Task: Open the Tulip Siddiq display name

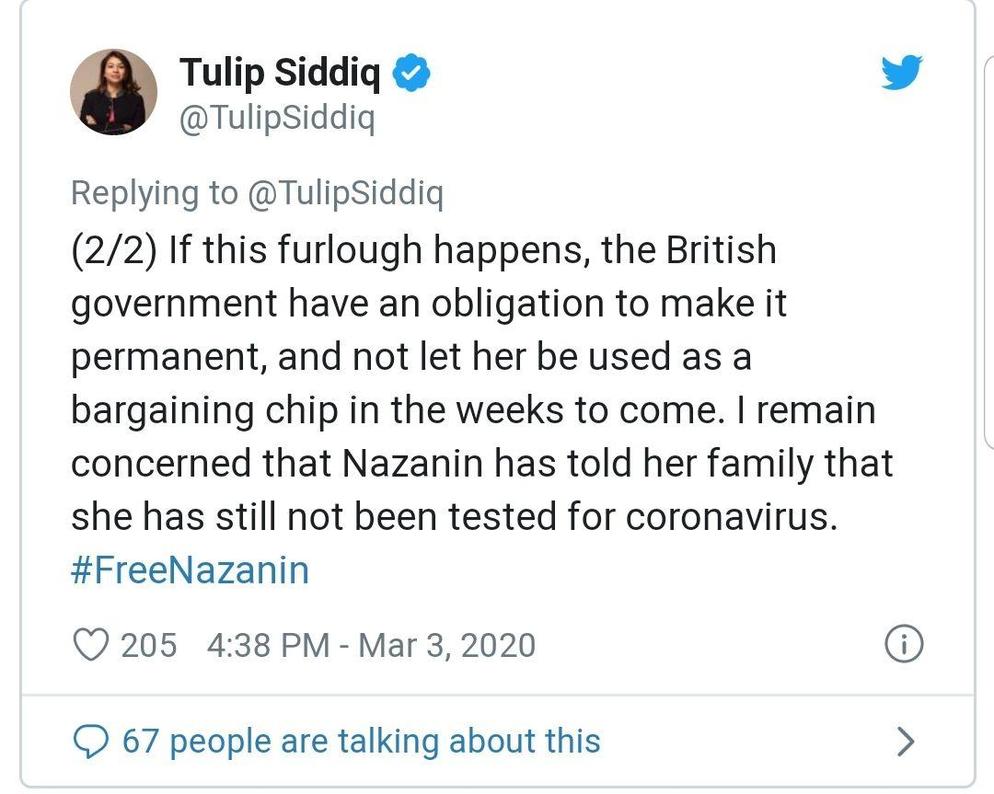Action: [280, 72]
